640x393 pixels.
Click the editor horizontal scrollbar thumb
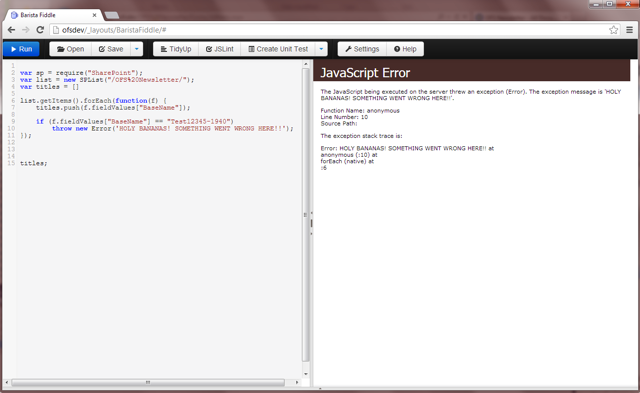point(148,382)
